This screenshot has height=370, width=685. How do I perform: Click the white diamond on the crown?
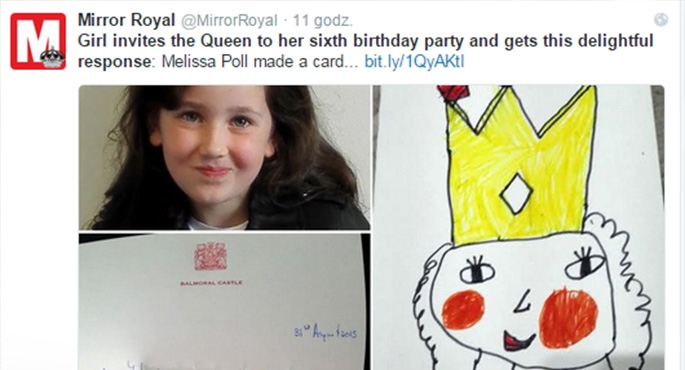click(516, 194)
